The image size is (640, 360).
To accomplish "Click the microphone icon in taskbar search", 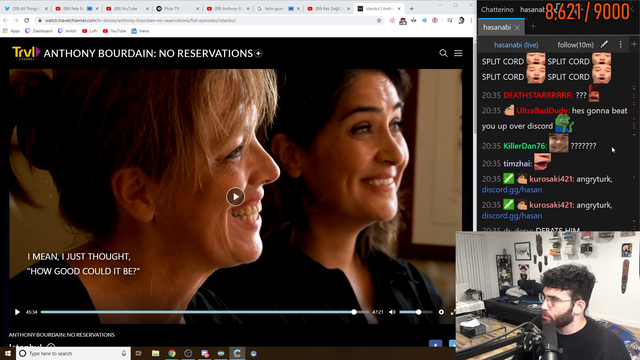I will (x=124, y=353).
